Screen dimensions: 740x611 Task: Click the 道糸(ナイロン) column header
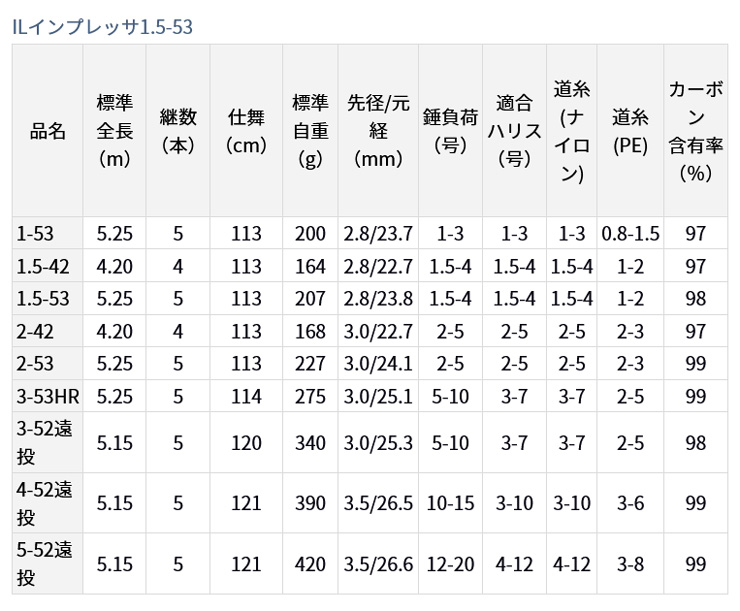point(571,131)
